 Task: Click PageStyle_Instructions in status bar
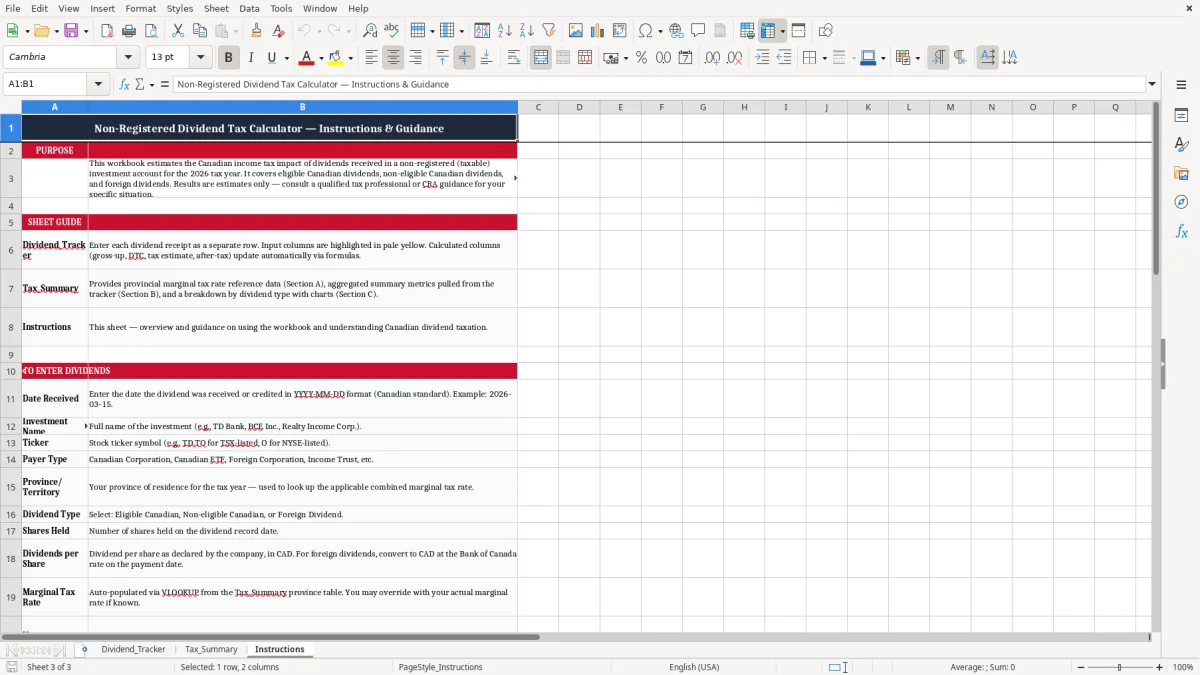click(440, 667)
